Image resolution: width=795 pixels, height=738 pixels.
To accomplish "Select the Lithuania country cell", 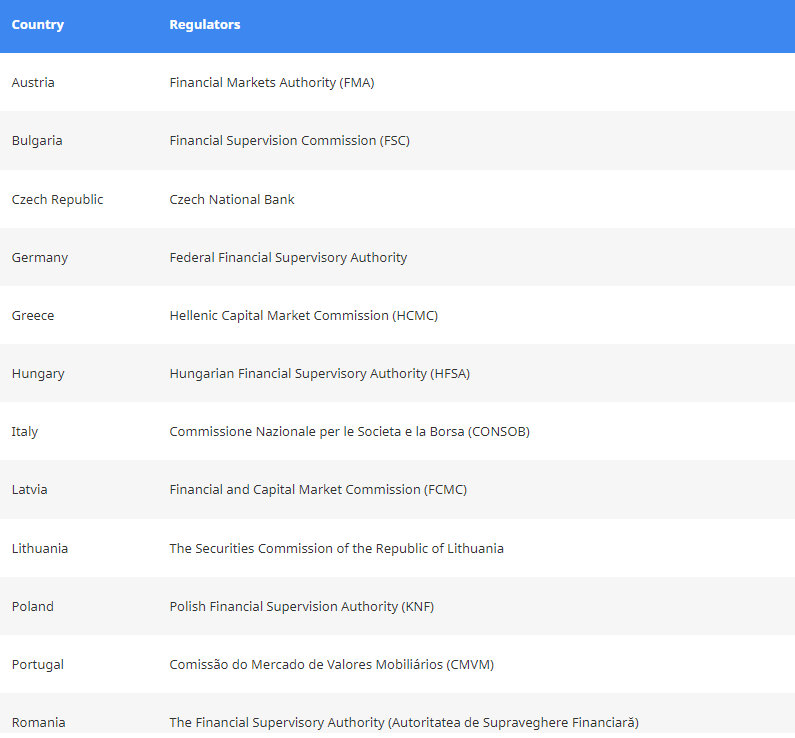I will [x=40, y=548].
